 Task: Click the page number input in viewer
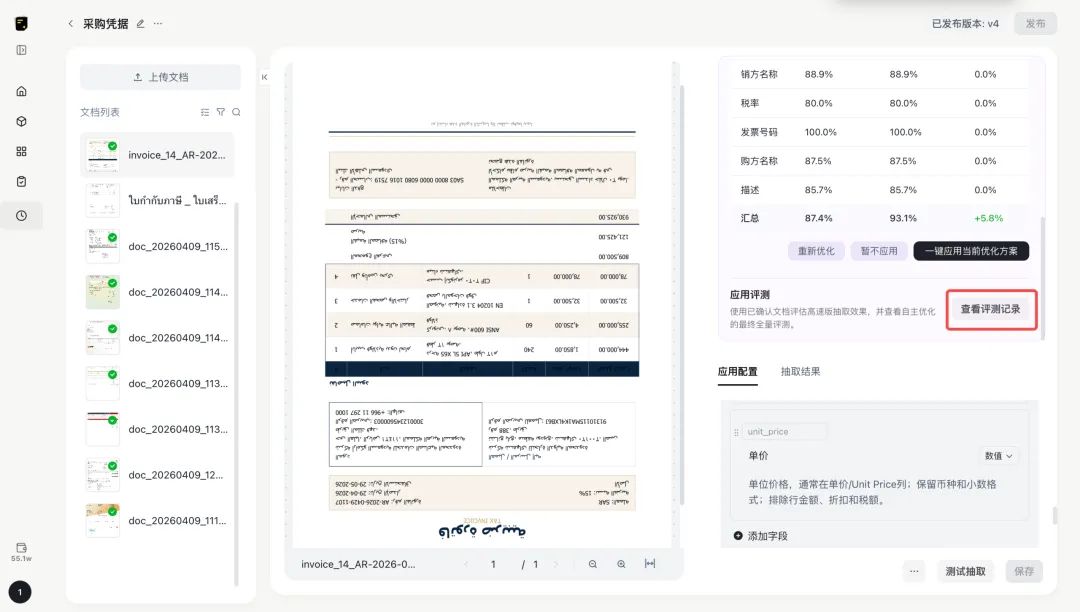tap(493, 564)
